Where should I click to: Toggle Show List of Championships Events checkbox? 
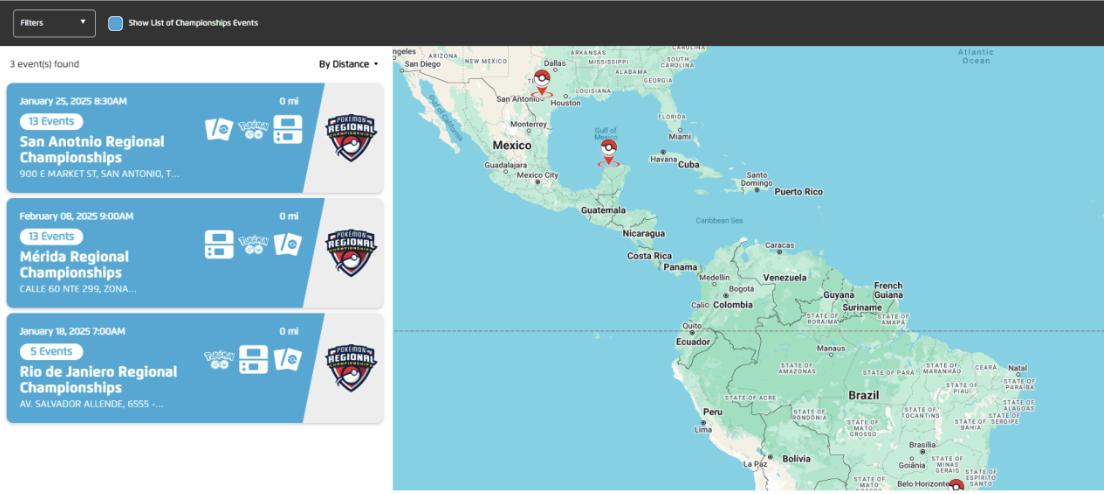click(x=116, y=23)
